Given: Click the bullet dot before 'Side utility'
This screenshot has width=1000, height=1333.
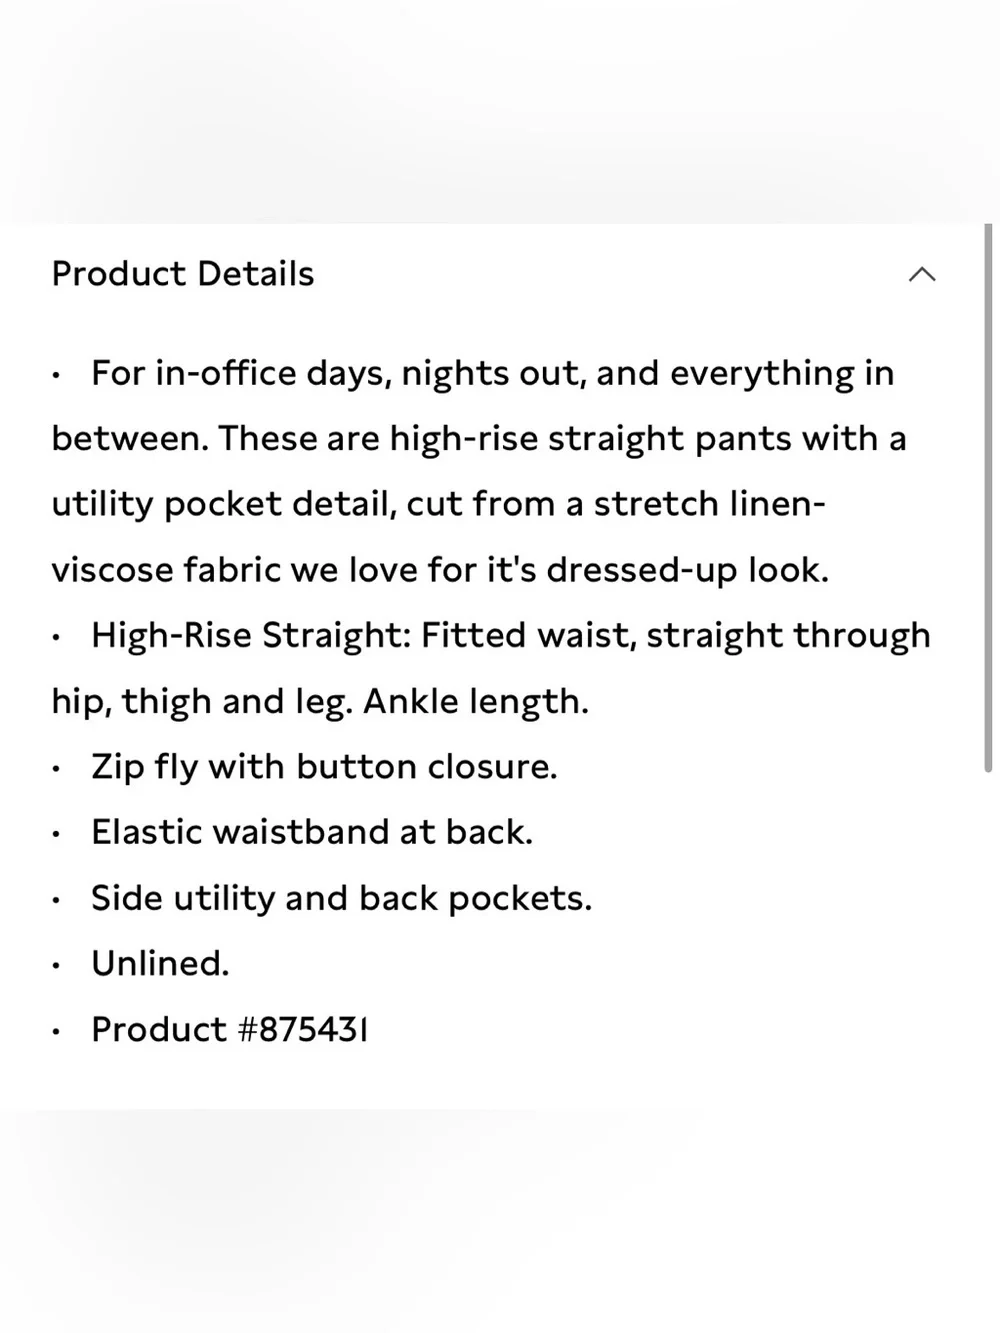Looking at the screenshot, I should [58, 901].
